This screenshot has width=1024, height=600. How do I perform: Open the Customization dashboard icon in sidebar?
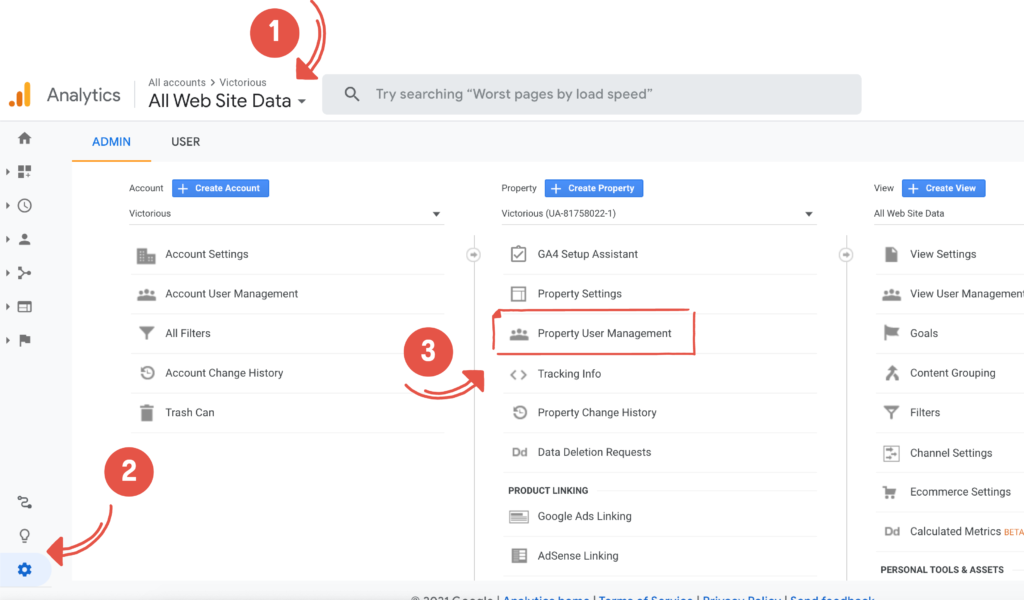[25, 172]
